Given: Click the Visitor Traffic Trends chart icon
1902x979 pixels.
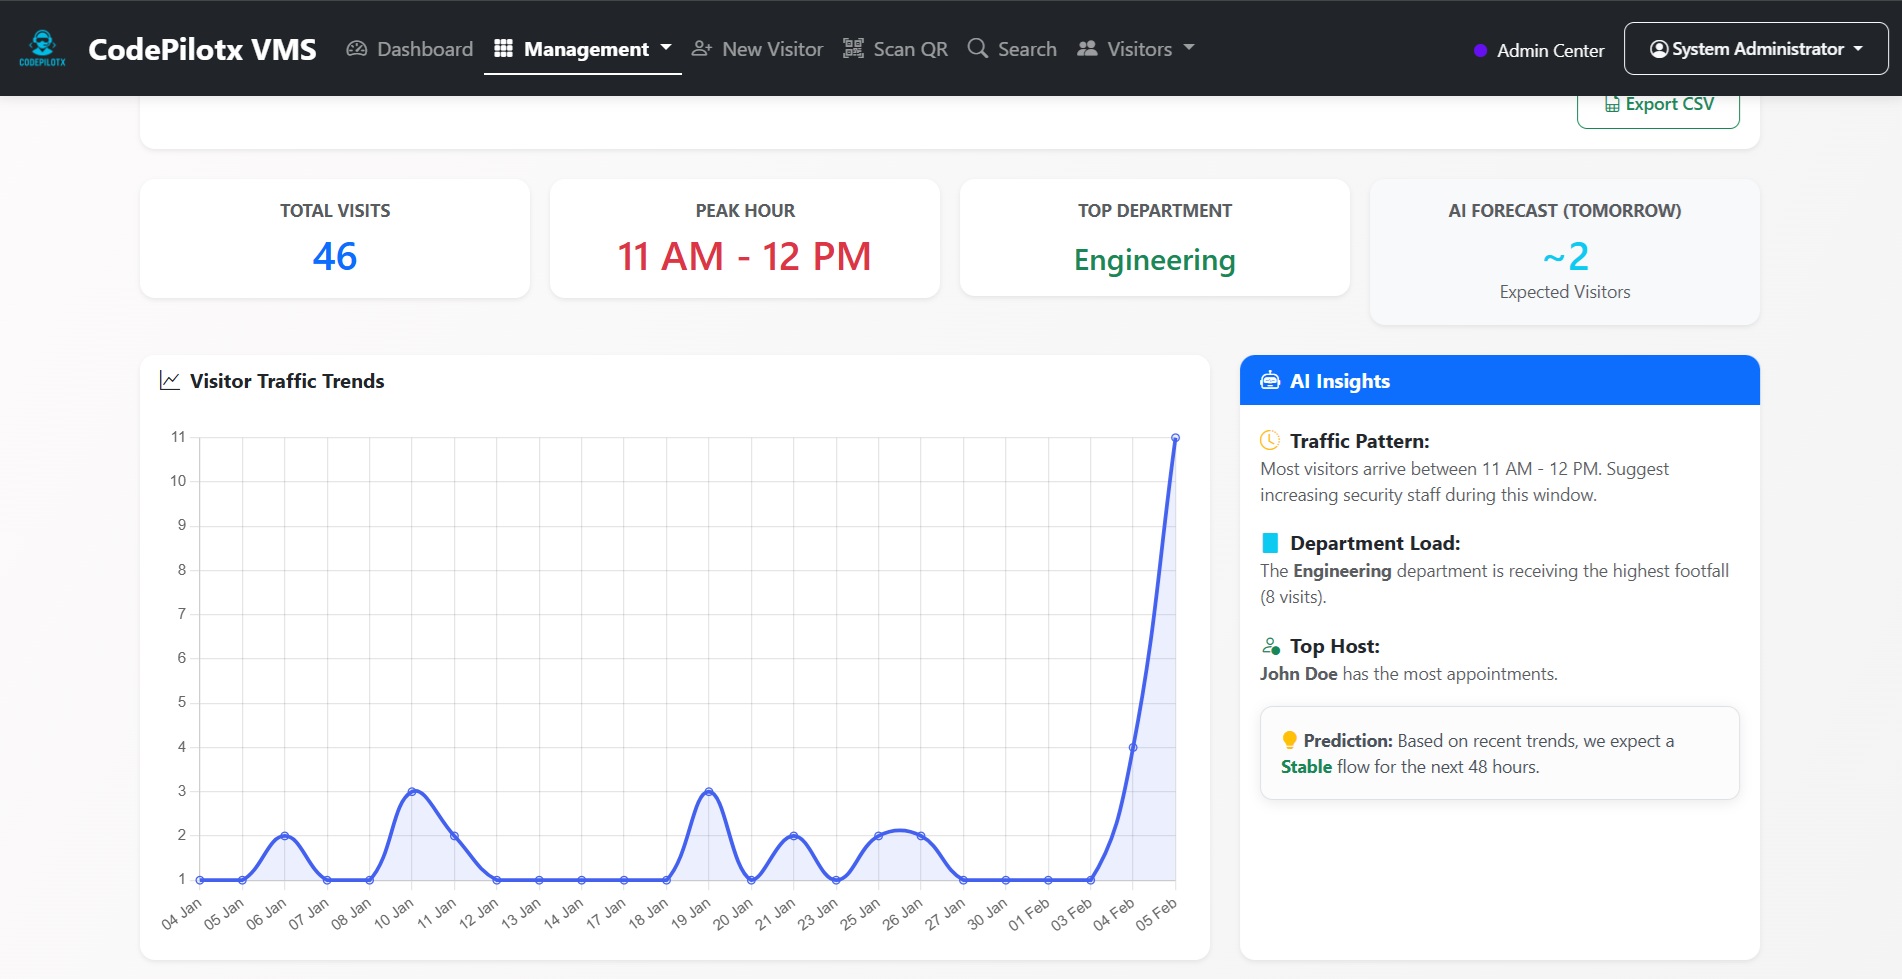Looking at the screenshot, I should coord(170,381).
